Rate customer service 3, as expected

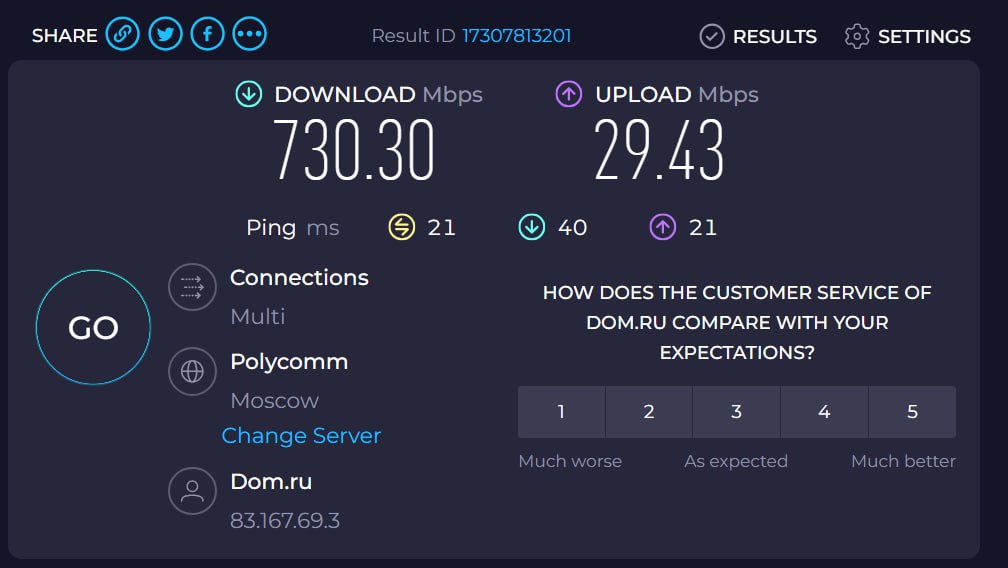737,412
